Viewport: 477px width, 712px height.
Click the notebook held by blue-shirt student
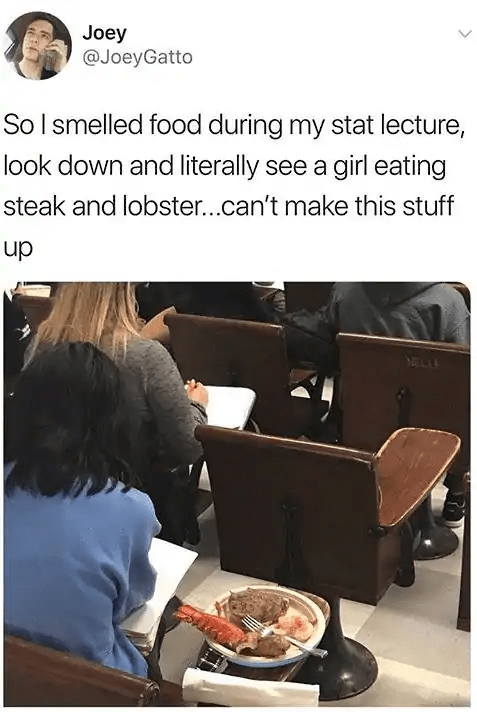(x=159, y=590)
